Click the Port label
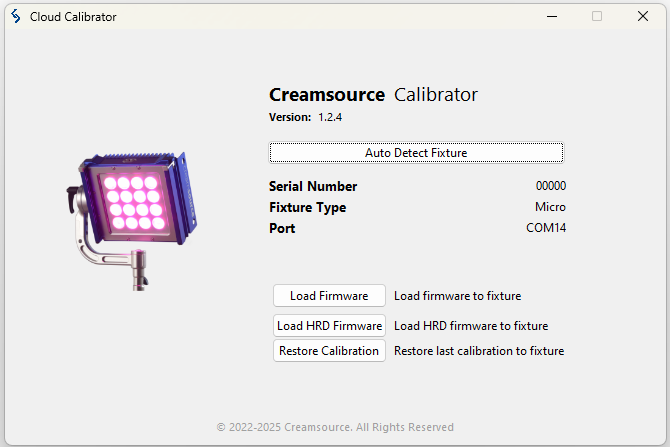Image resolution: width=670 pixels, height=447 pixels. 282,228
